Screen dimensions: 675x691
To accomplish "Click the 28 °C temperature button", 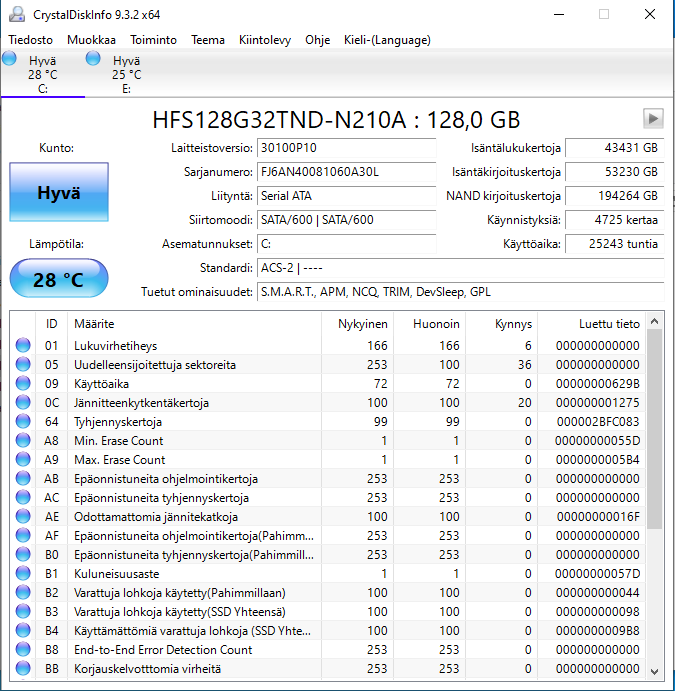I will 58,280.
